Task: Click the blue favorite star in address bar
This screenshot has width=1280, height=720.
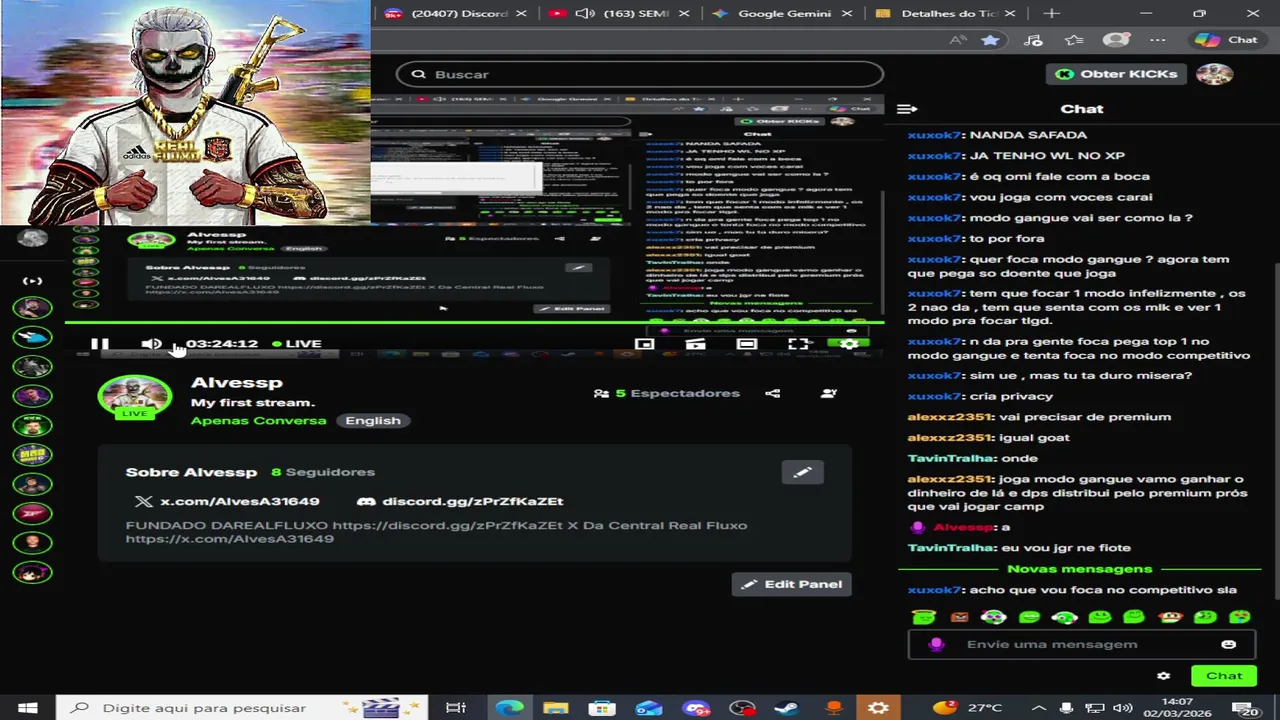Action: point(990,40)
